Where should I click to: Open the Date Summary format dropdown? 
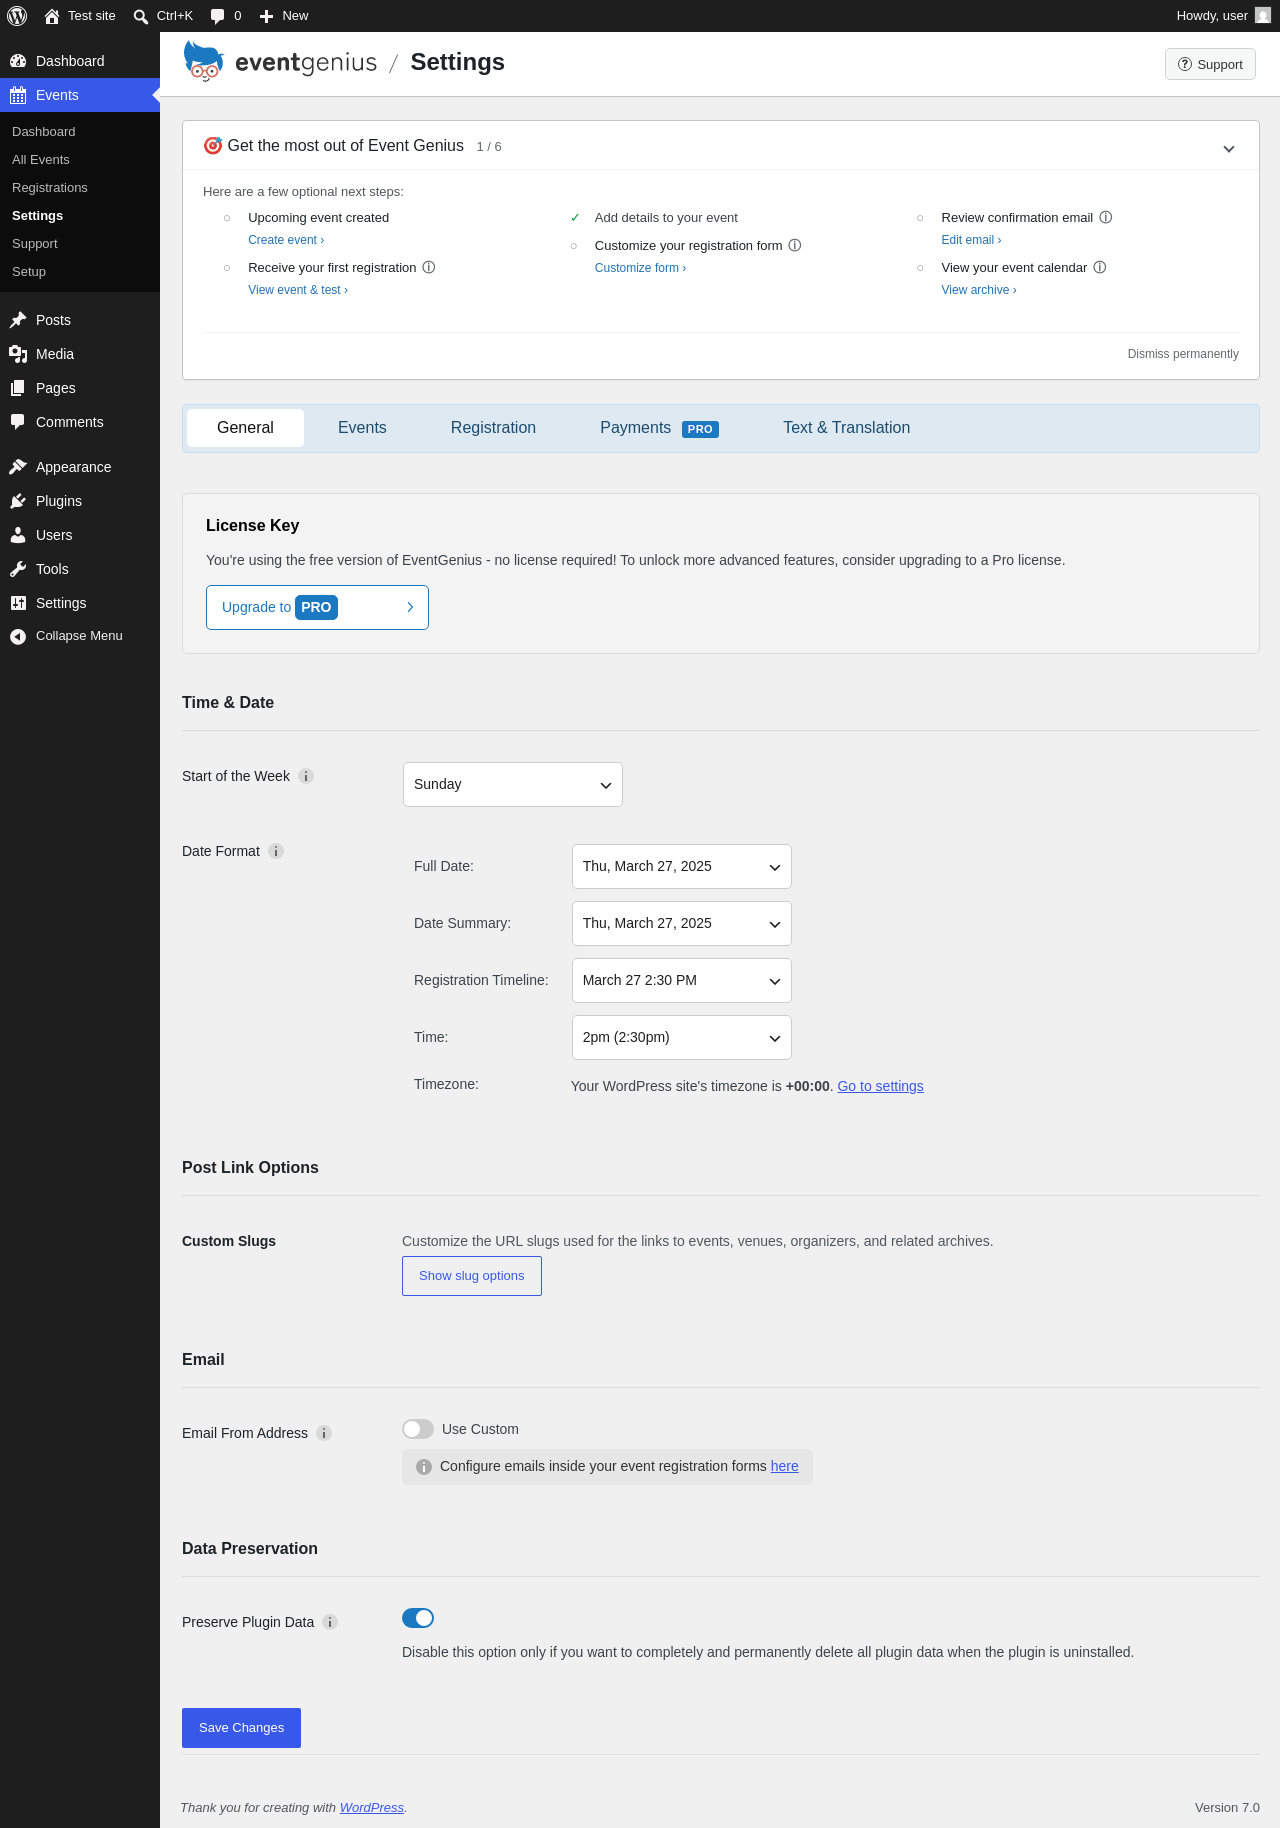tap(682, 924)
